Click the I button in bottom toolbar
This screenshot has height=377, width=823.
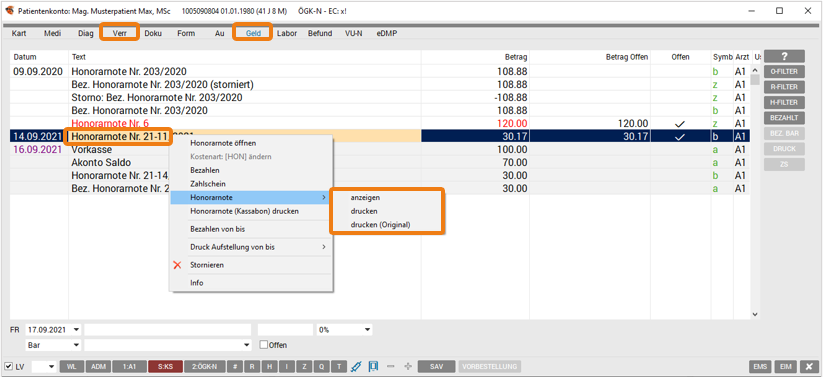click(x=287, y=366)
